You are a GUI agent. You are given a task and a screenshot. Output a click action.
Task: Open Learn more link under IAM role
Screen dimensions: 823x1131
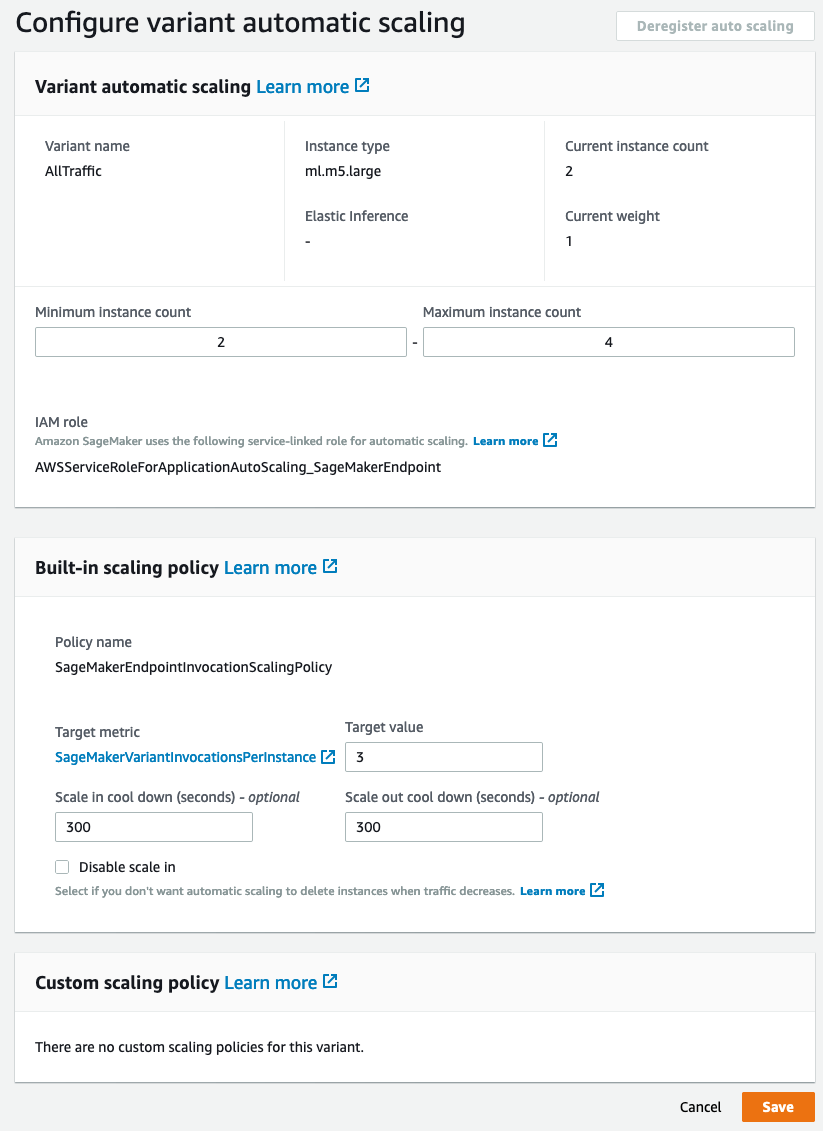point(505,441)
